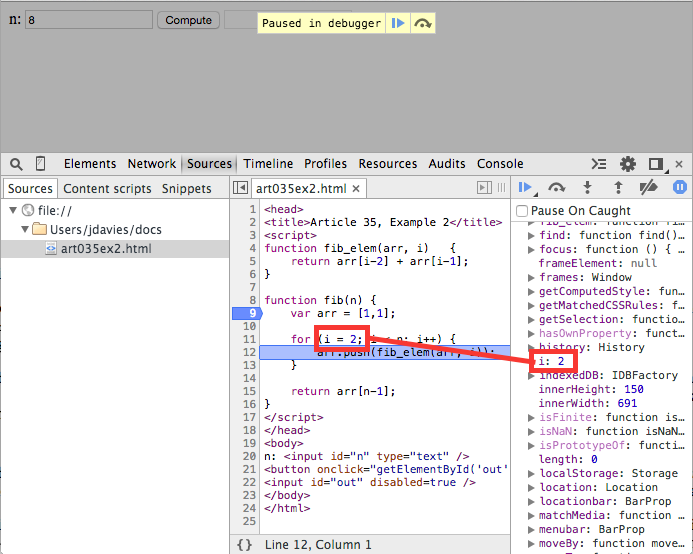Expand the isFinite function entry
Viewport: 693px width, 554px height.
pyautogui.click(x=532, y=418)
